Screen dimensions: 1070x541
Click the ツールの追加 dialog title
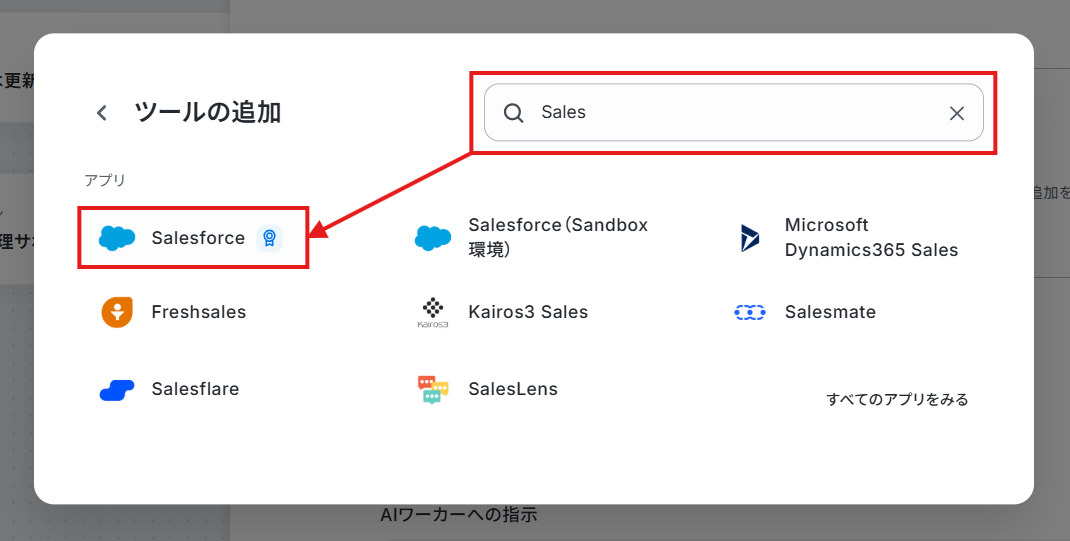click(x=207, y=113)
